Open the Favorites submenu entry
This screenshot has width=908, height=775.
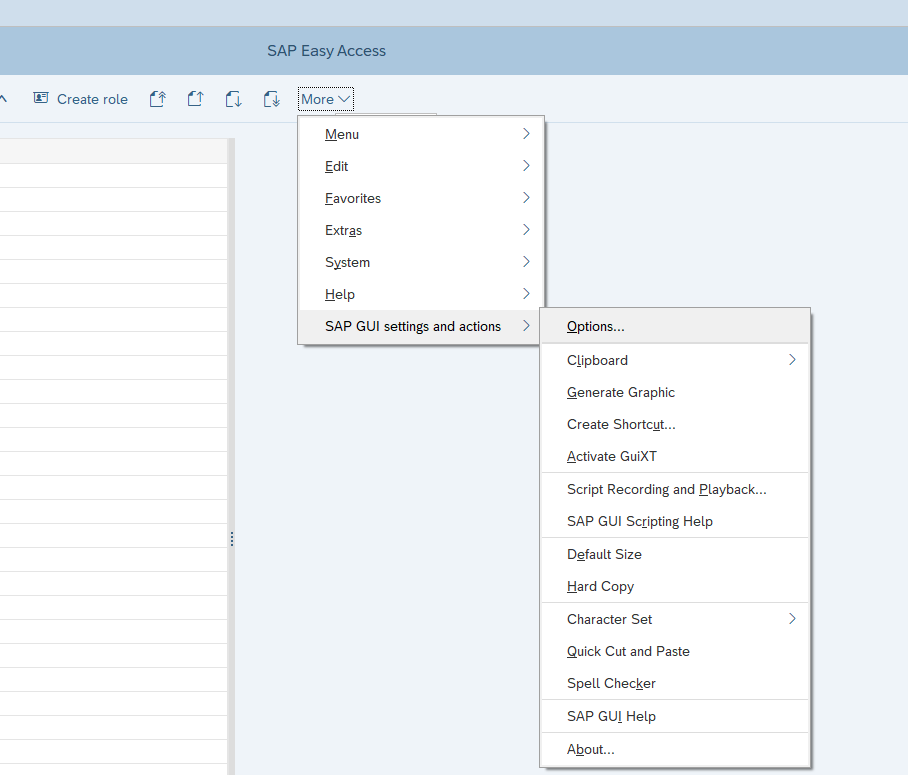(x=421, y=198)
